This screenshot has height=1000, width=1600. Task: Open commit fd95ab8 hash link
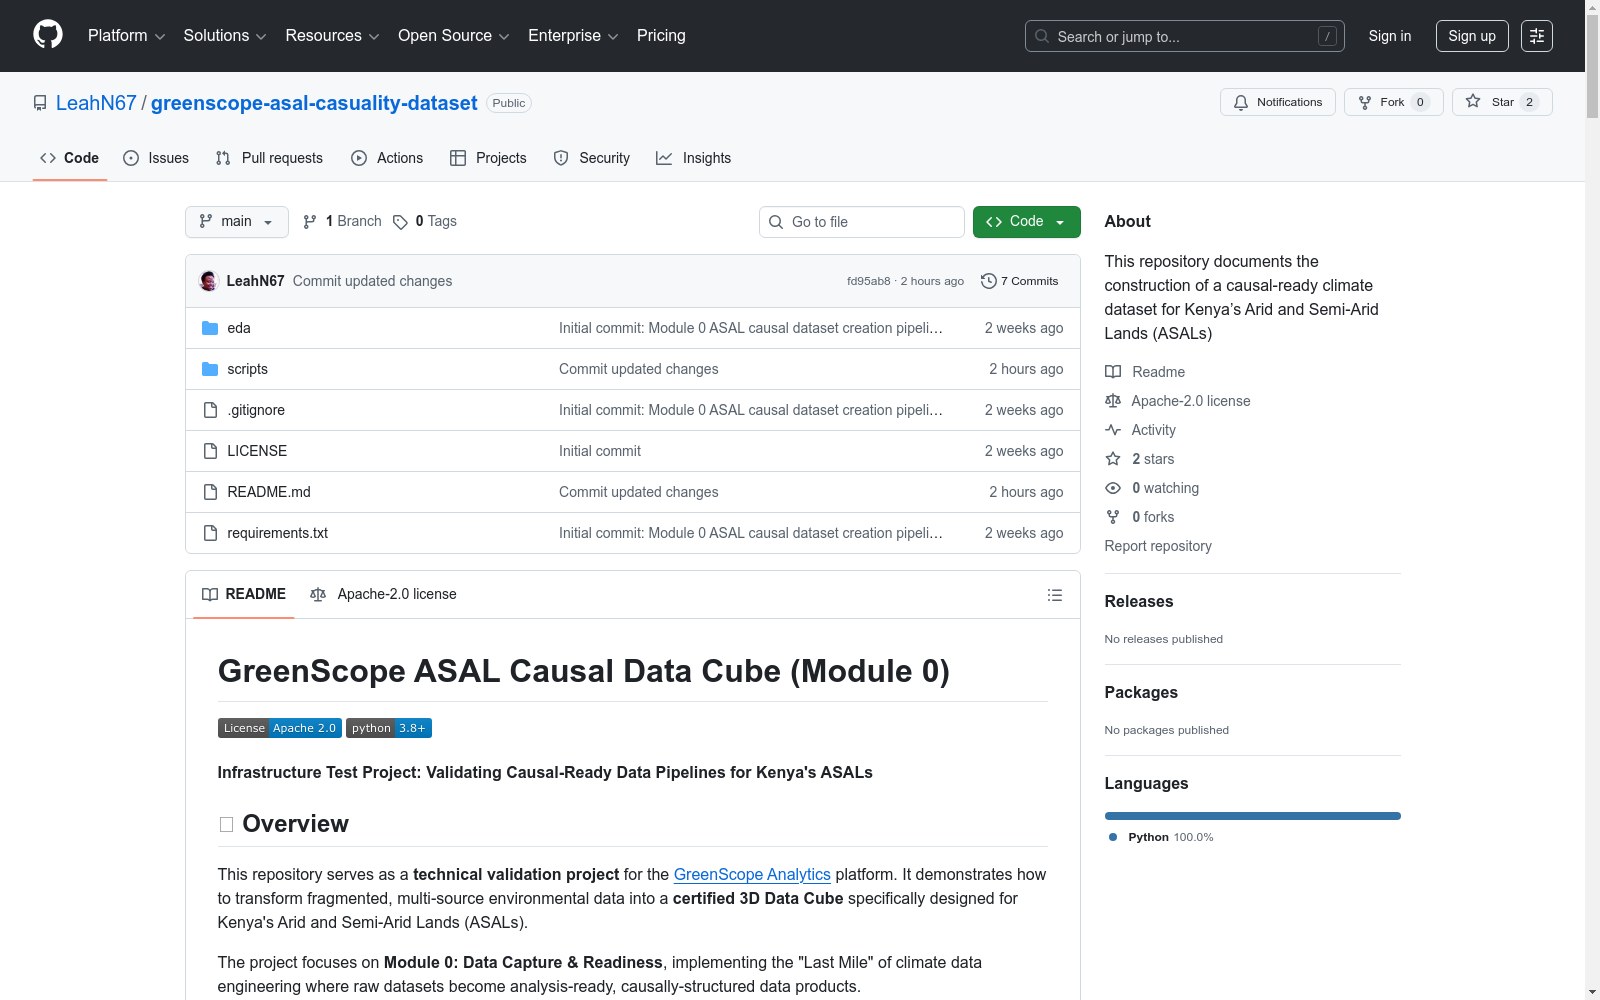[x=868, y=281]
